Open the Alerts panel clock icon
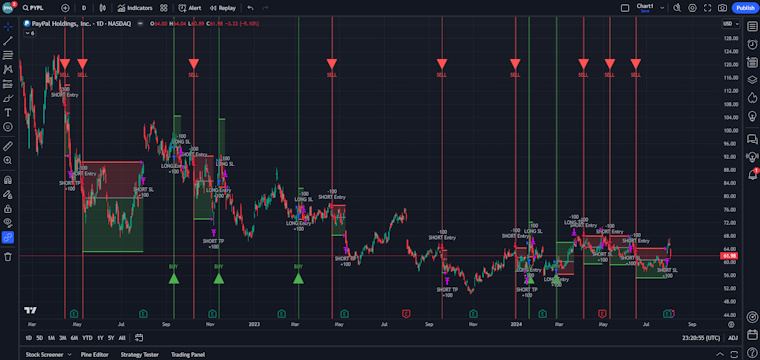This screenshot has width=760, height=360. 752,44
